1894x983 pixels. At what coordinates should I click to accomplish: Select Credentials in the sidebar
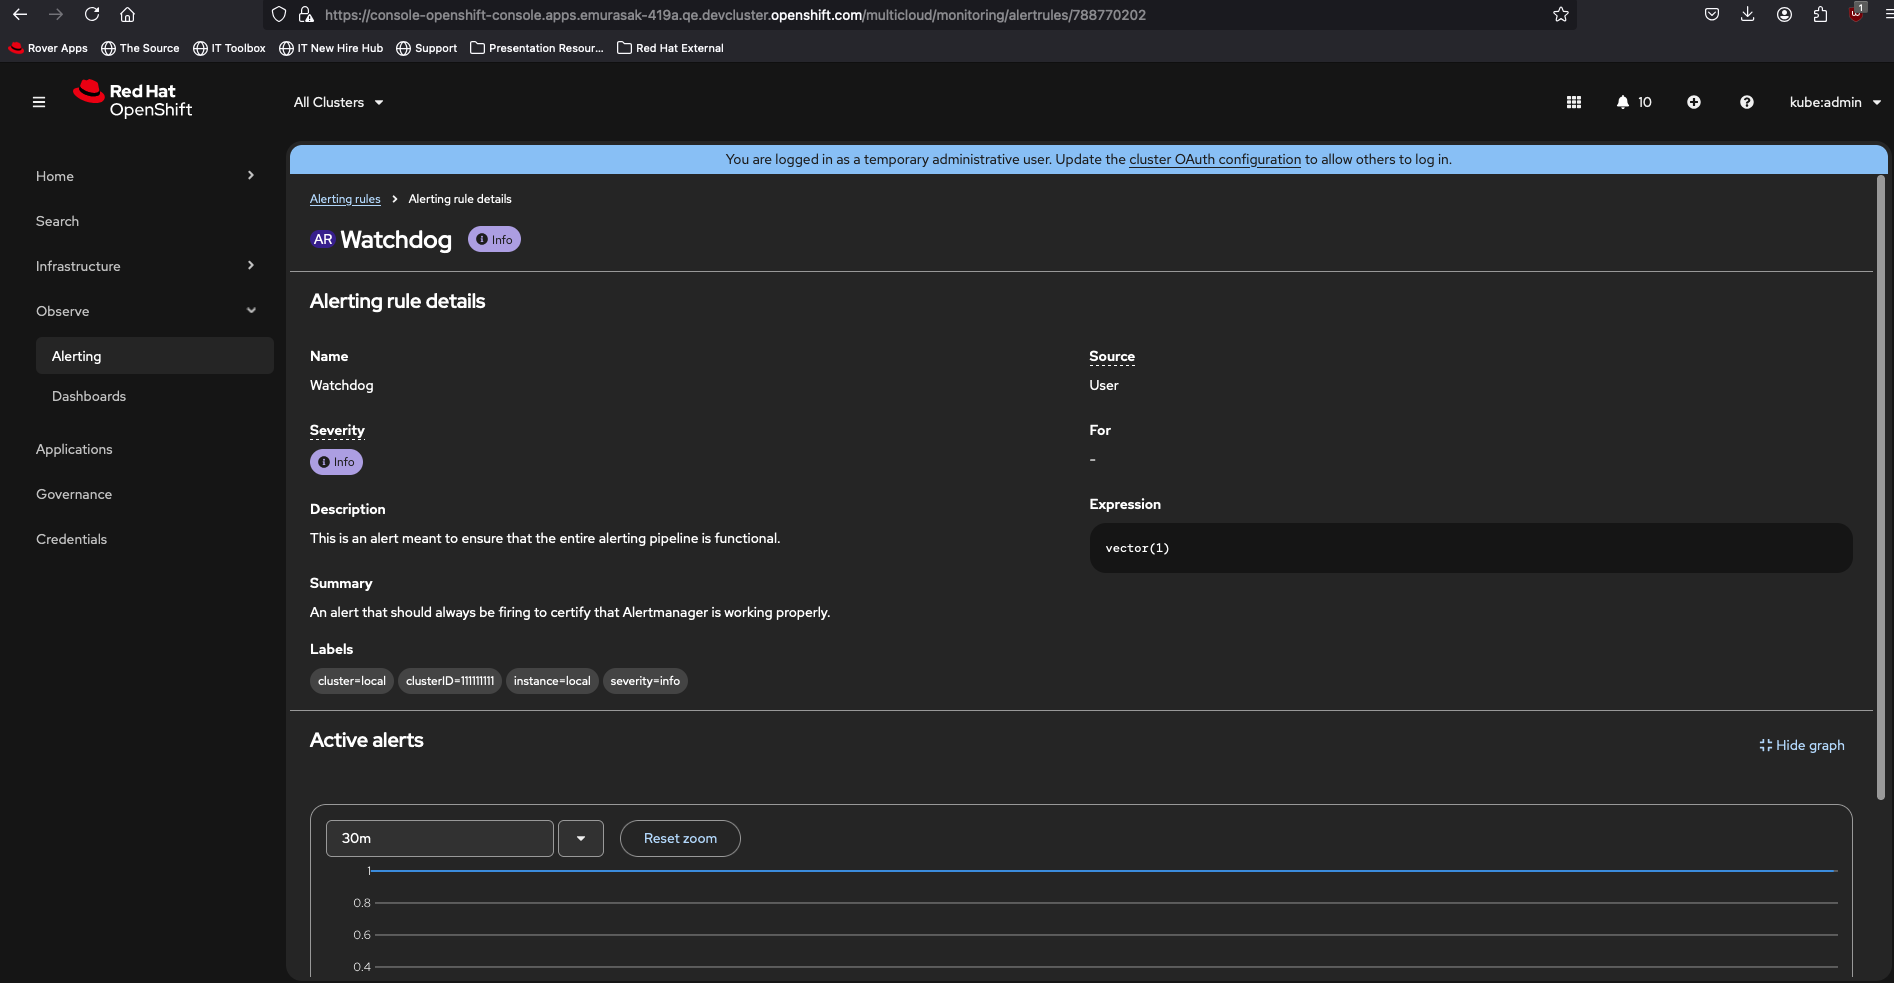(71, 539)
